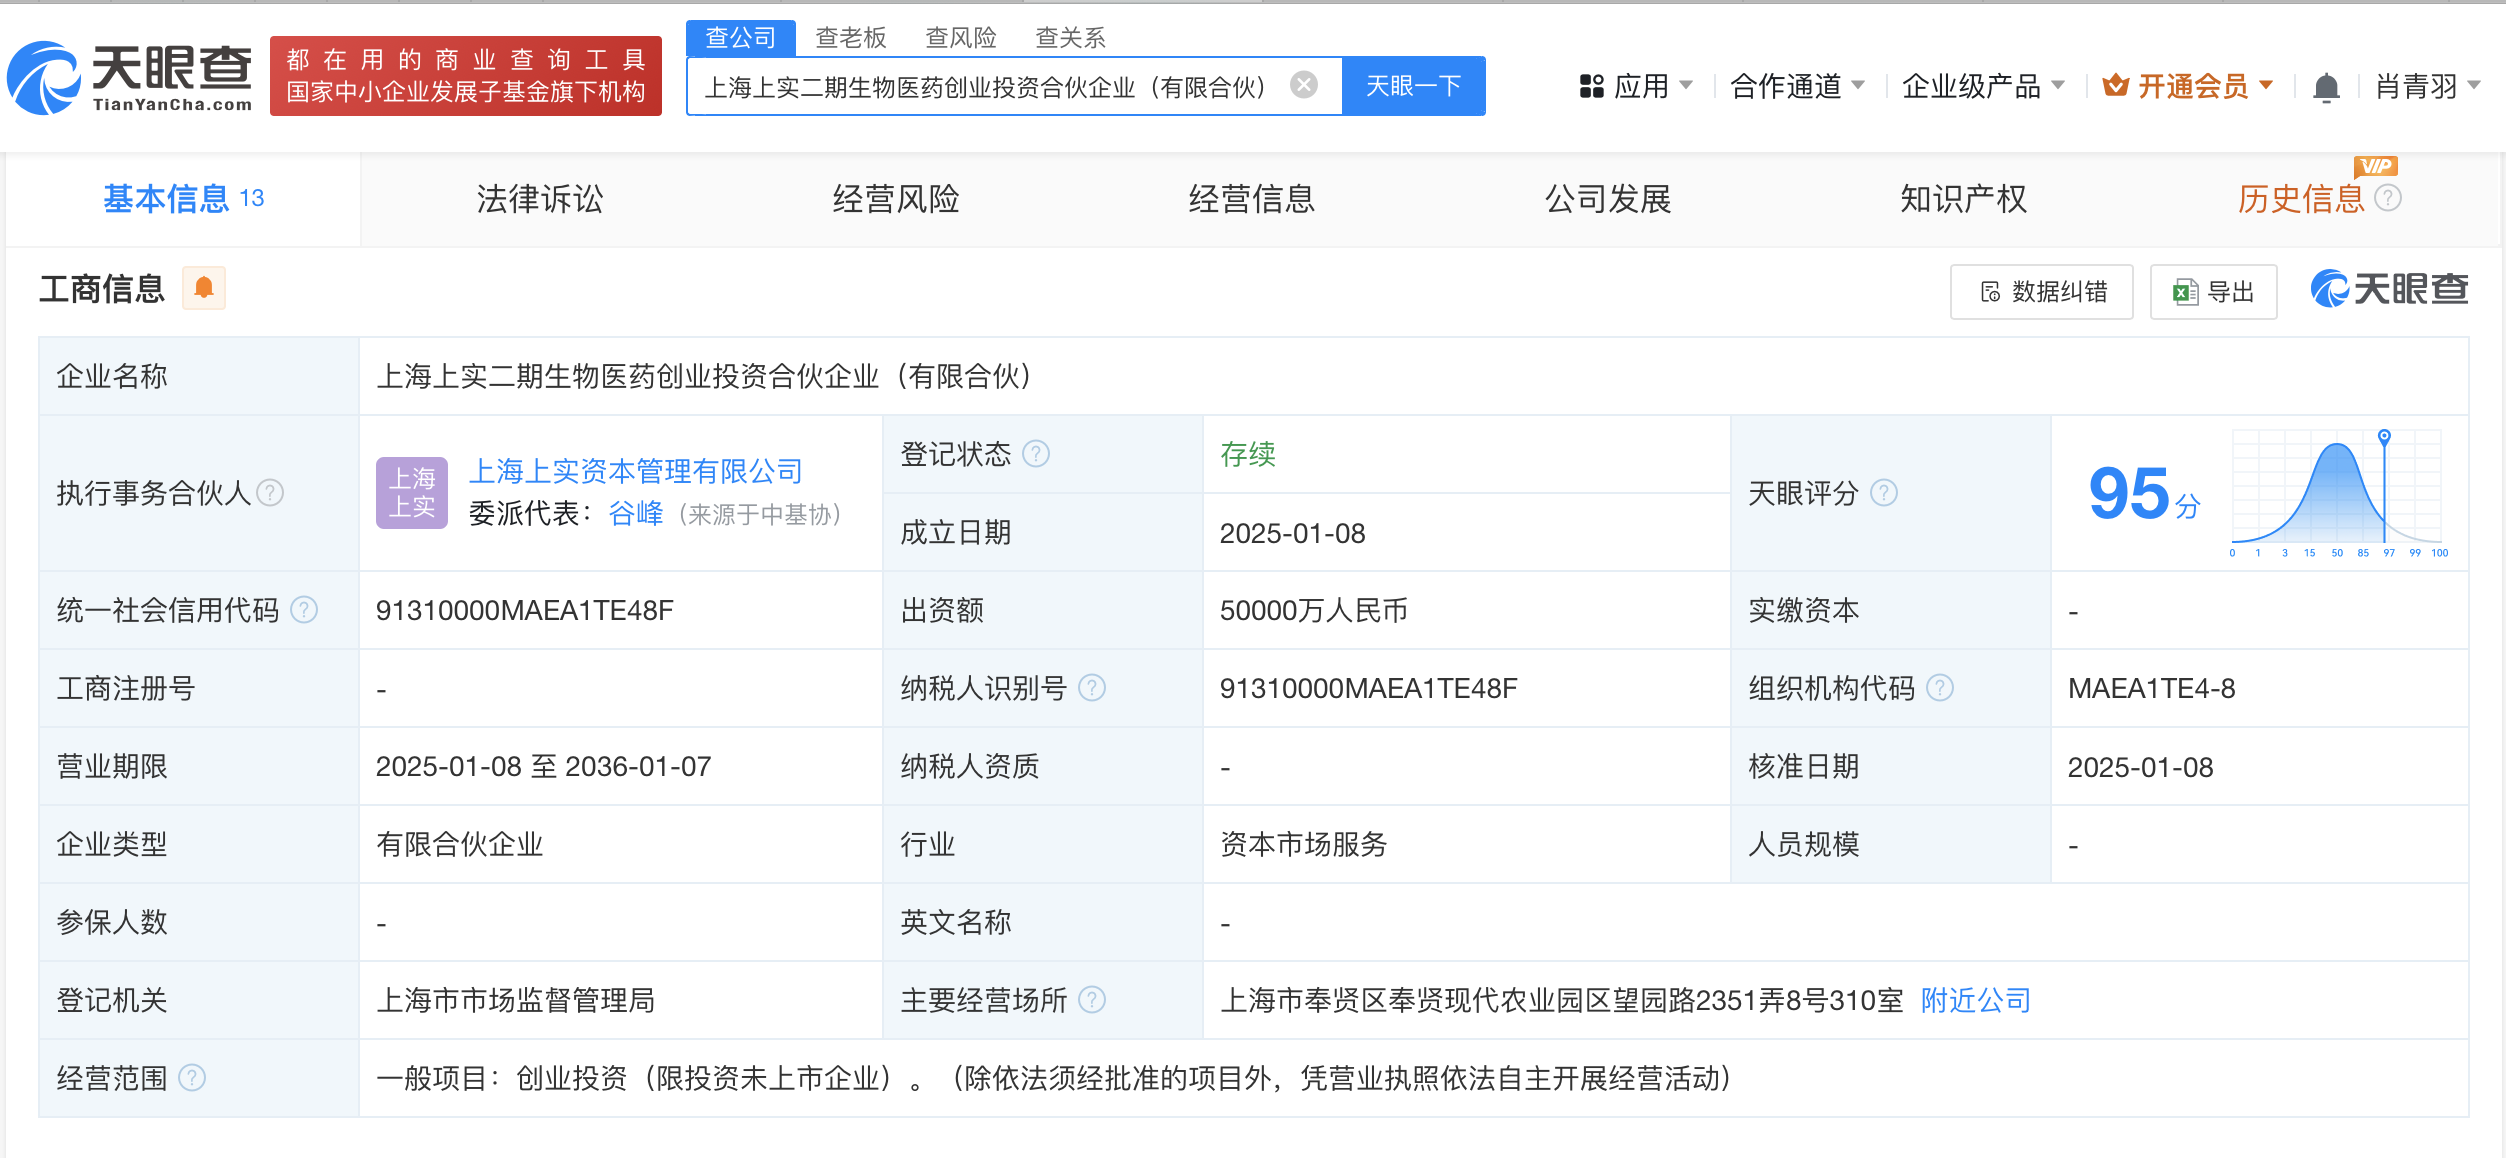Click the score marker on the distribution chart
2506x1158 pixels.
pos(2384,436)
